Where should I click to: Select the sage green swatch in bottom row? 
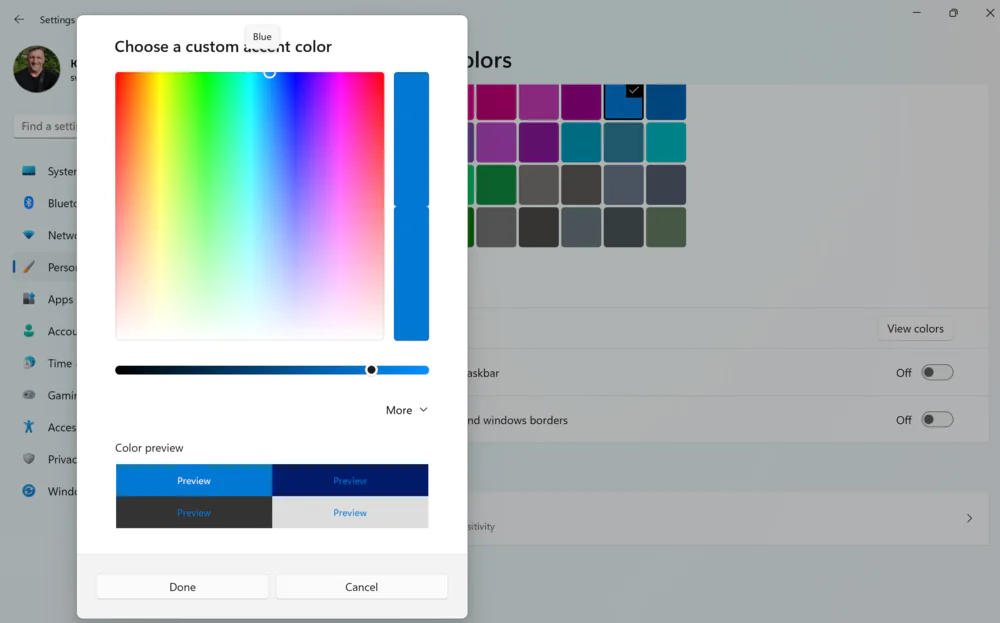(666, 227)
